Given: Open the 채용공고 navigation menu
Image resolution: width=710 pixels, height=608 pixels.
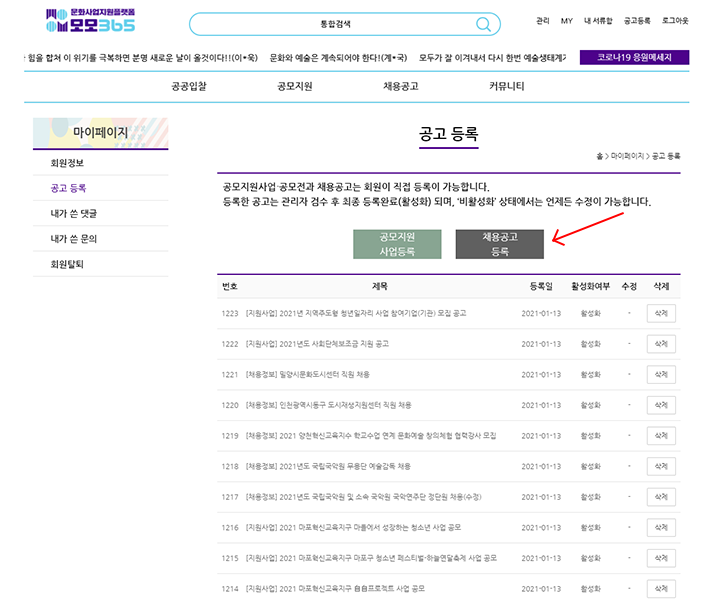Looking at the screenshot, I should (x=401, y=87).
